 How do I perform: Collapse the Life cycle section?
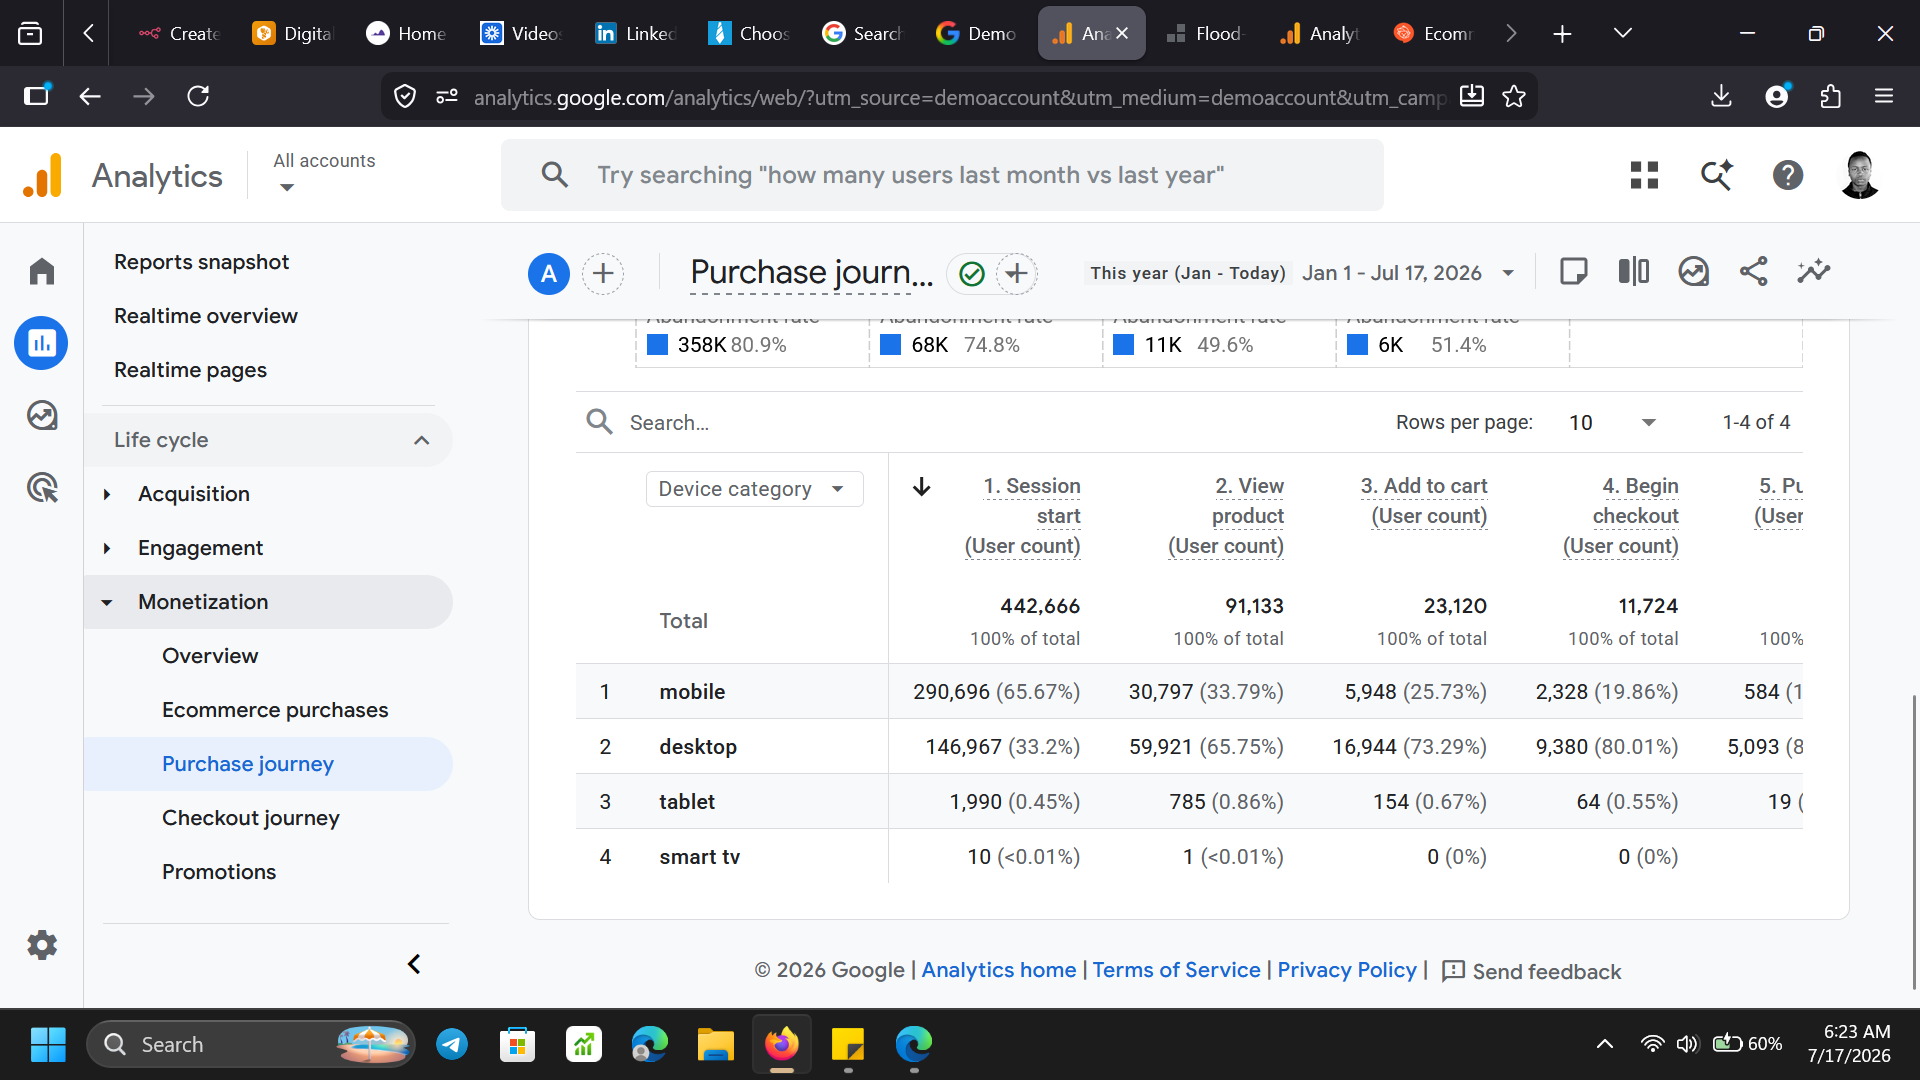(x=422, y=440)
